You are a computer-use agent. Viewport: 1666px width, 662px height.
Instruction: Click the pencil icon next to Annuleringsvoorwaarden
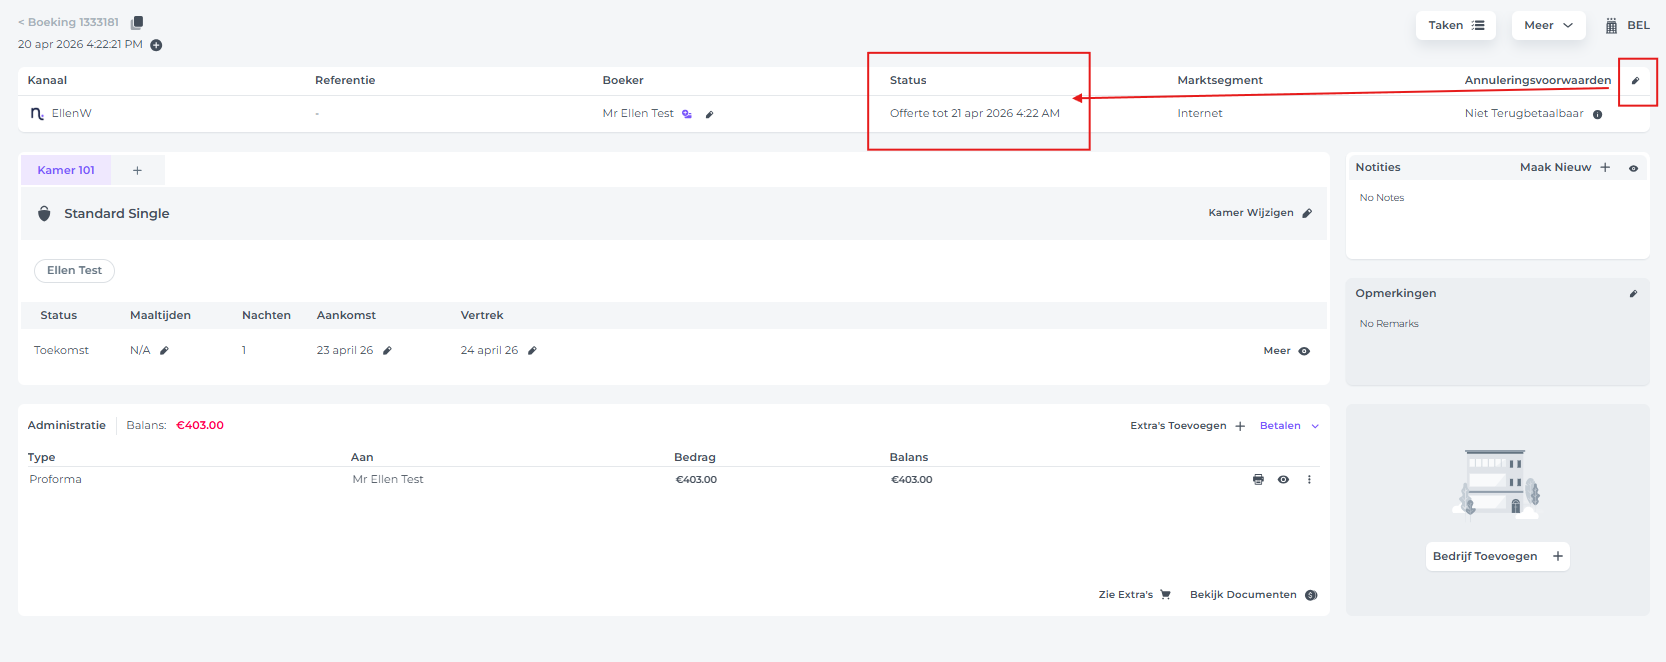pyautogui.click(x=1636, y=81)
